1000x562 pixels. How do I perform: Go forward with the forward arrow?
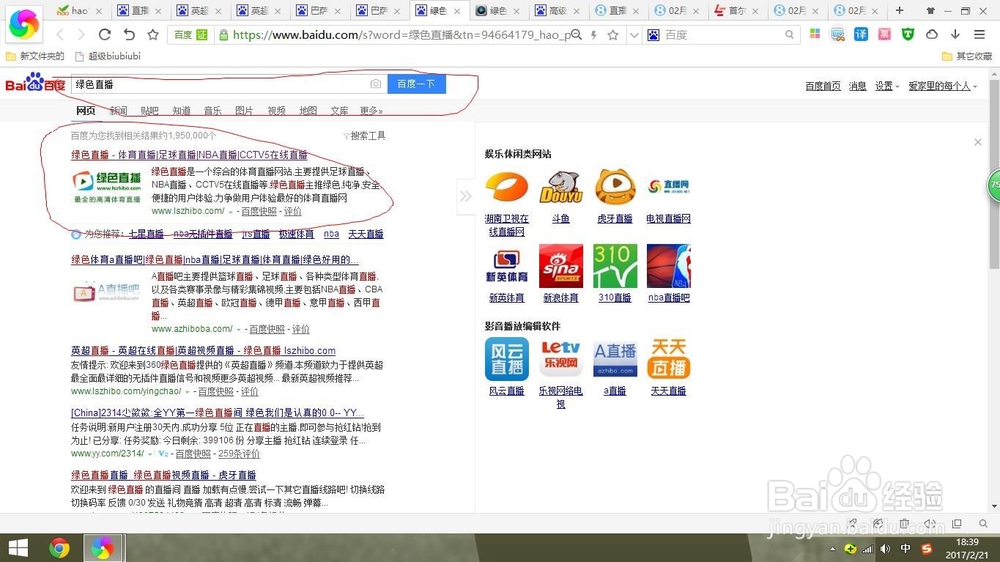pyautogui.click(x=81, y=34)
